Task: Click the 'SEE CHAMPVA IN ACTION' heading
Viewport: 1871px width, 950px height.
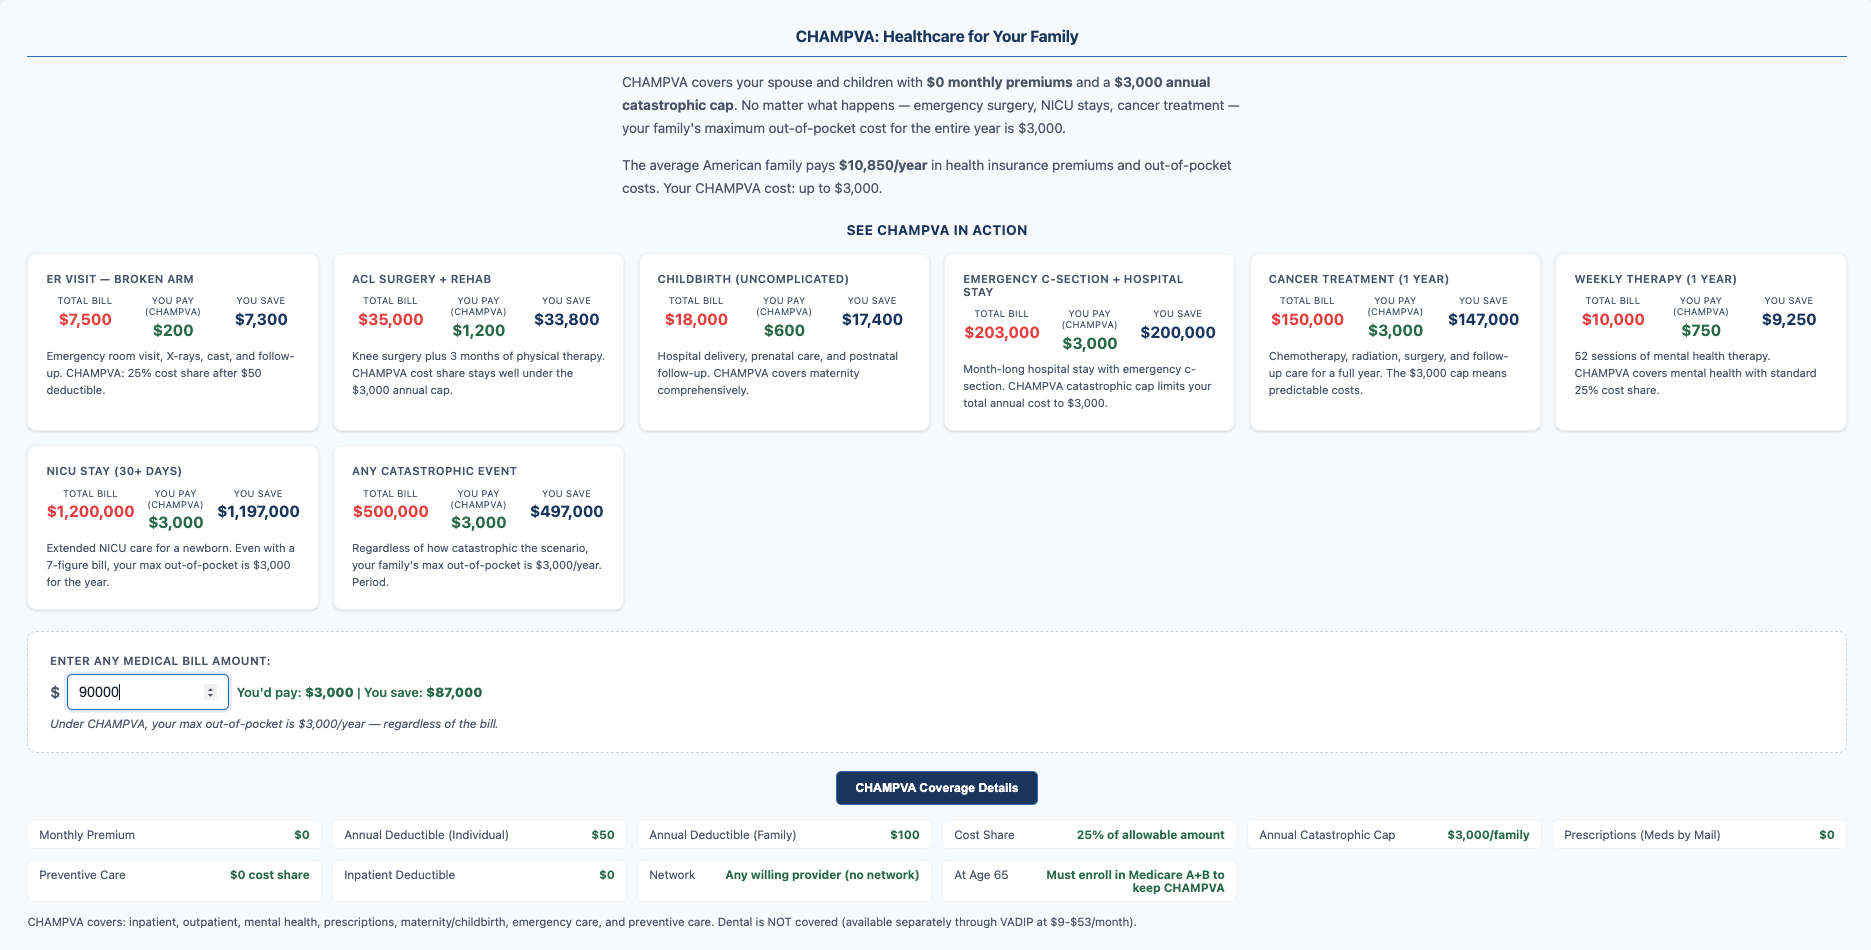Action: 937,230
